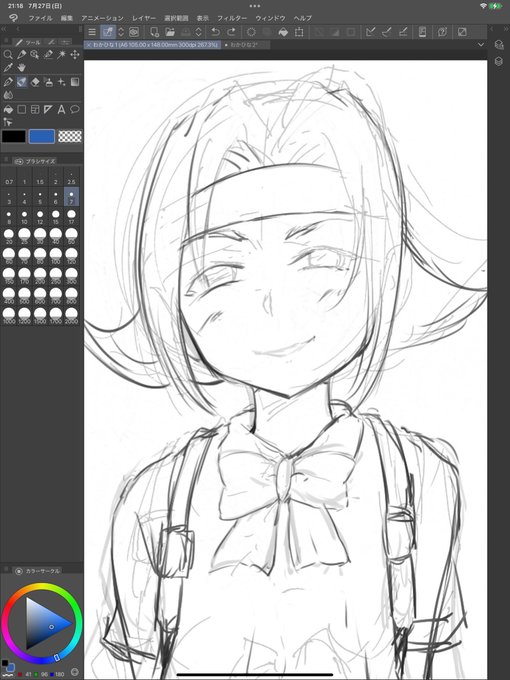Select the Blend tool
The width and height of the screenshot is (510, 680).
pyautogui.click(x=8, y=95)
